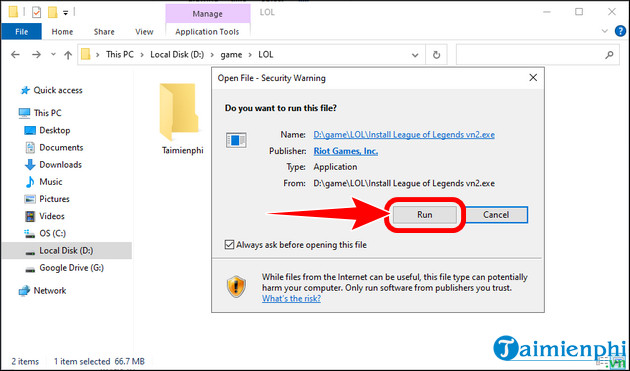The width and height of the screenshot is (630, 371).
Task: Click the Quick access star icon
Action: 25,90
